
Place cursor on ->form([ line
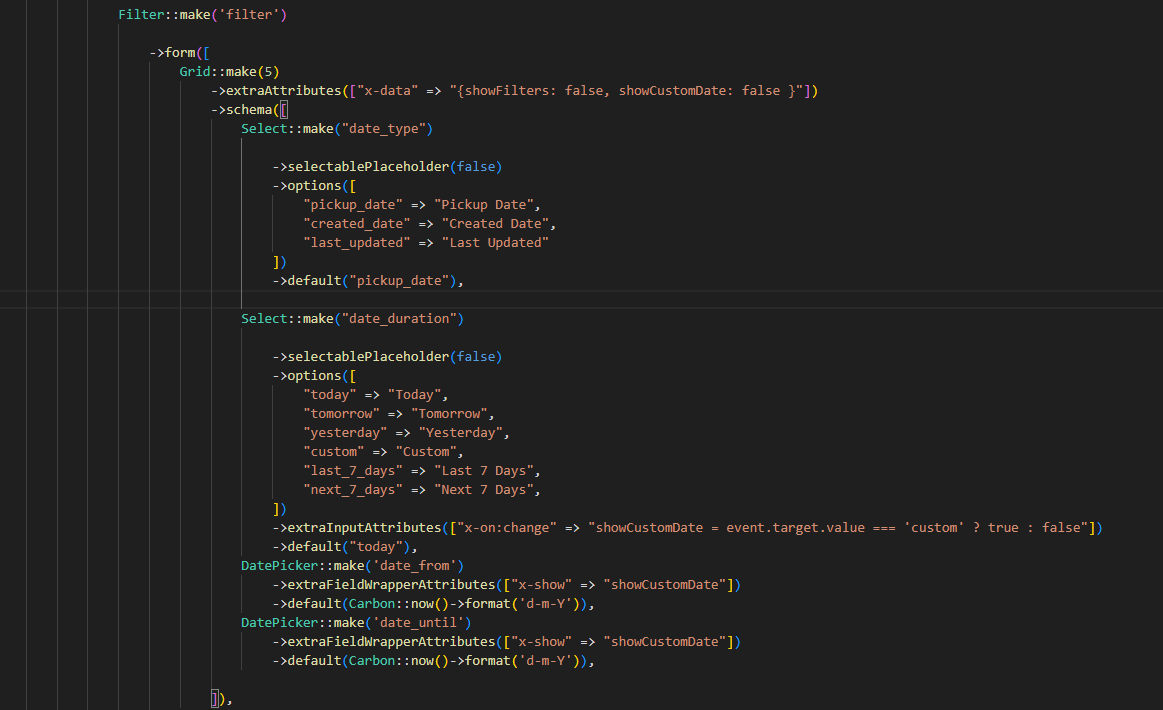[179, 53]
